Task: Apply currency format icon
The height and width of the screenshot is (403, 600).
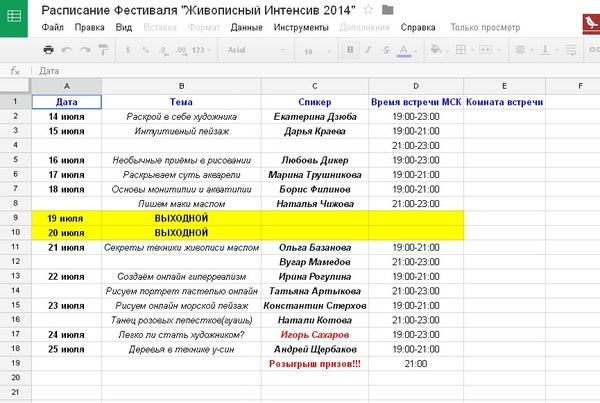Action: pyautogui.click(x=128, y=50)
